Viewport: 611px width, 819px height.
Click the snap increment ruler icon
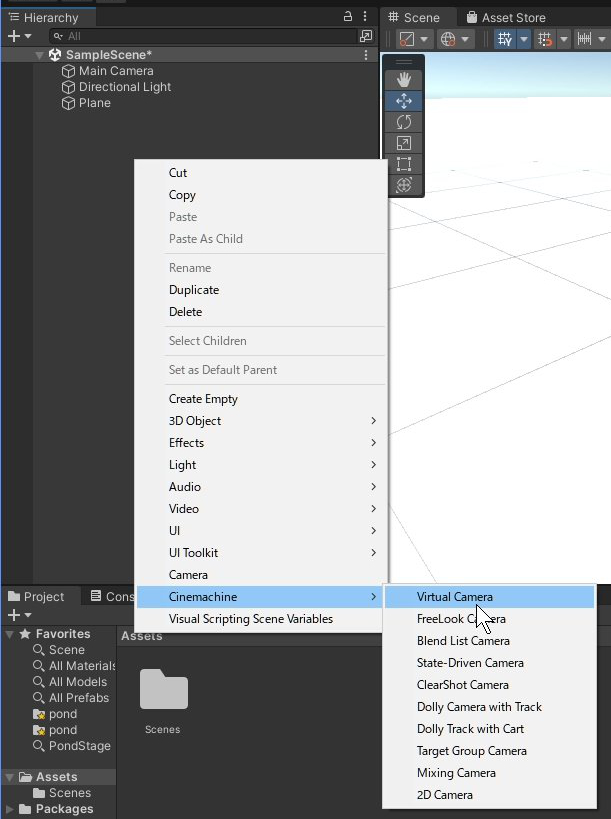click(x=584, y=39)
